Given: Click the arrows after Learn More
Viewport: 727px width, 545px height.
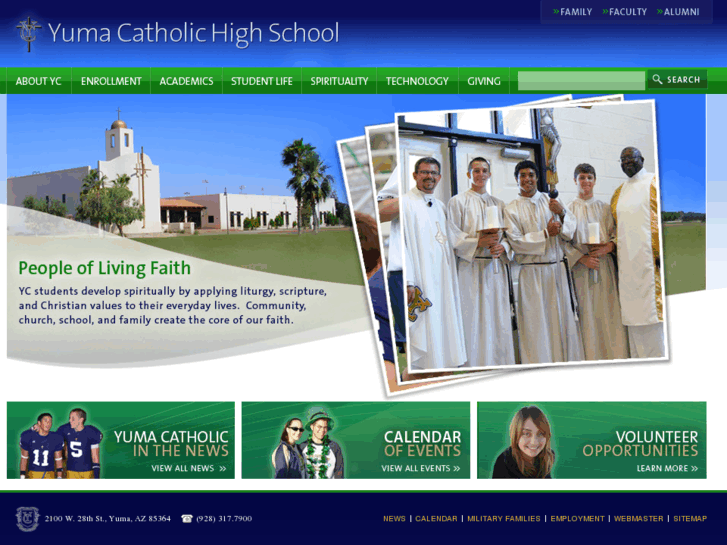Looking at the screenshot, I should tap(694, 468).
